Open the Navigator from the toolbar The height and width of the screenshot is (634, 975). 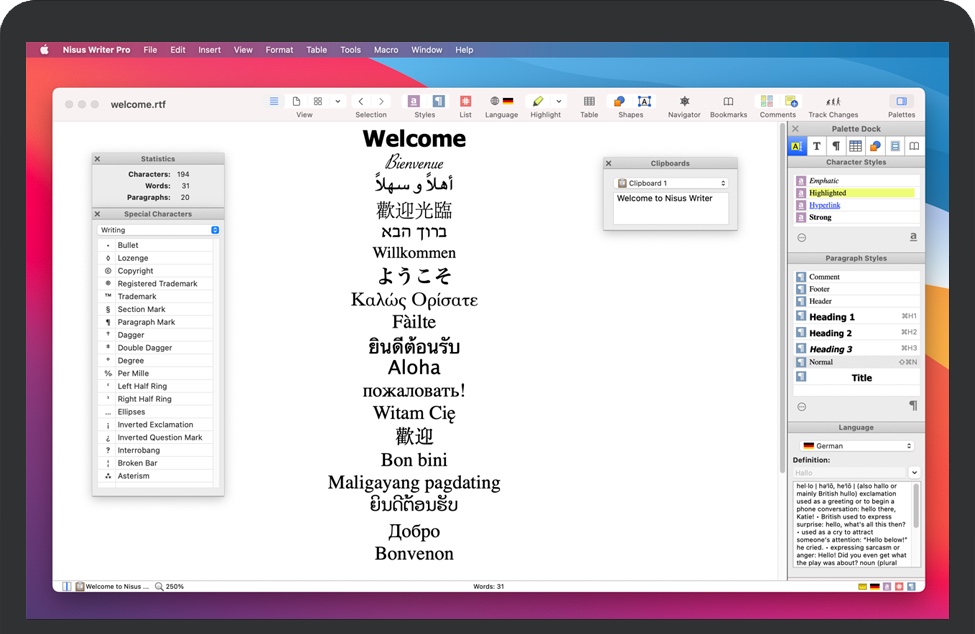click(x=684, y=102)
